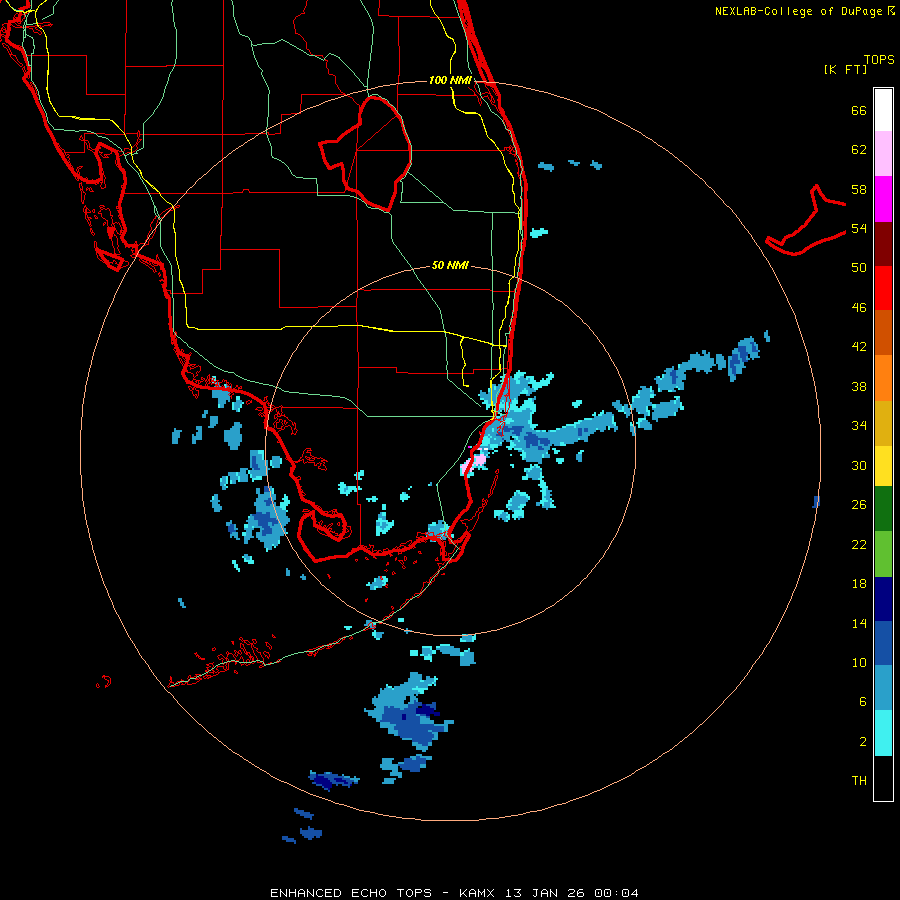Screen dimensions: 900x900
Task: Click the "50 NMI" range ring label
Action: pos(450,265)
